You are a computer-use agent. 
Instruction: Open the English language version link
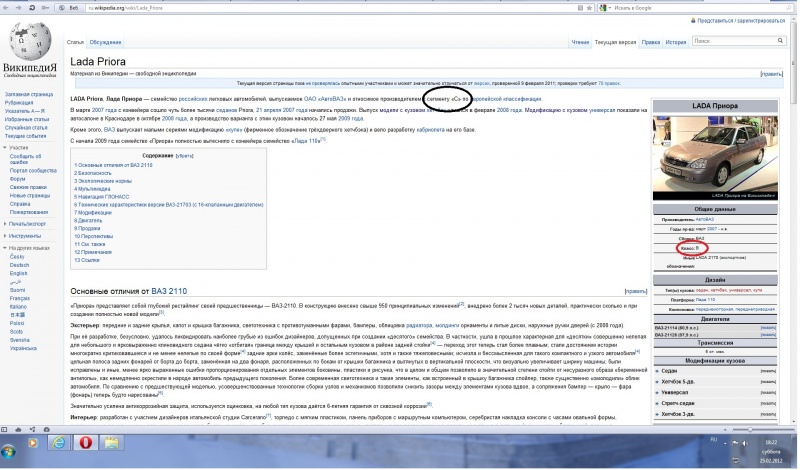point(19,274)
